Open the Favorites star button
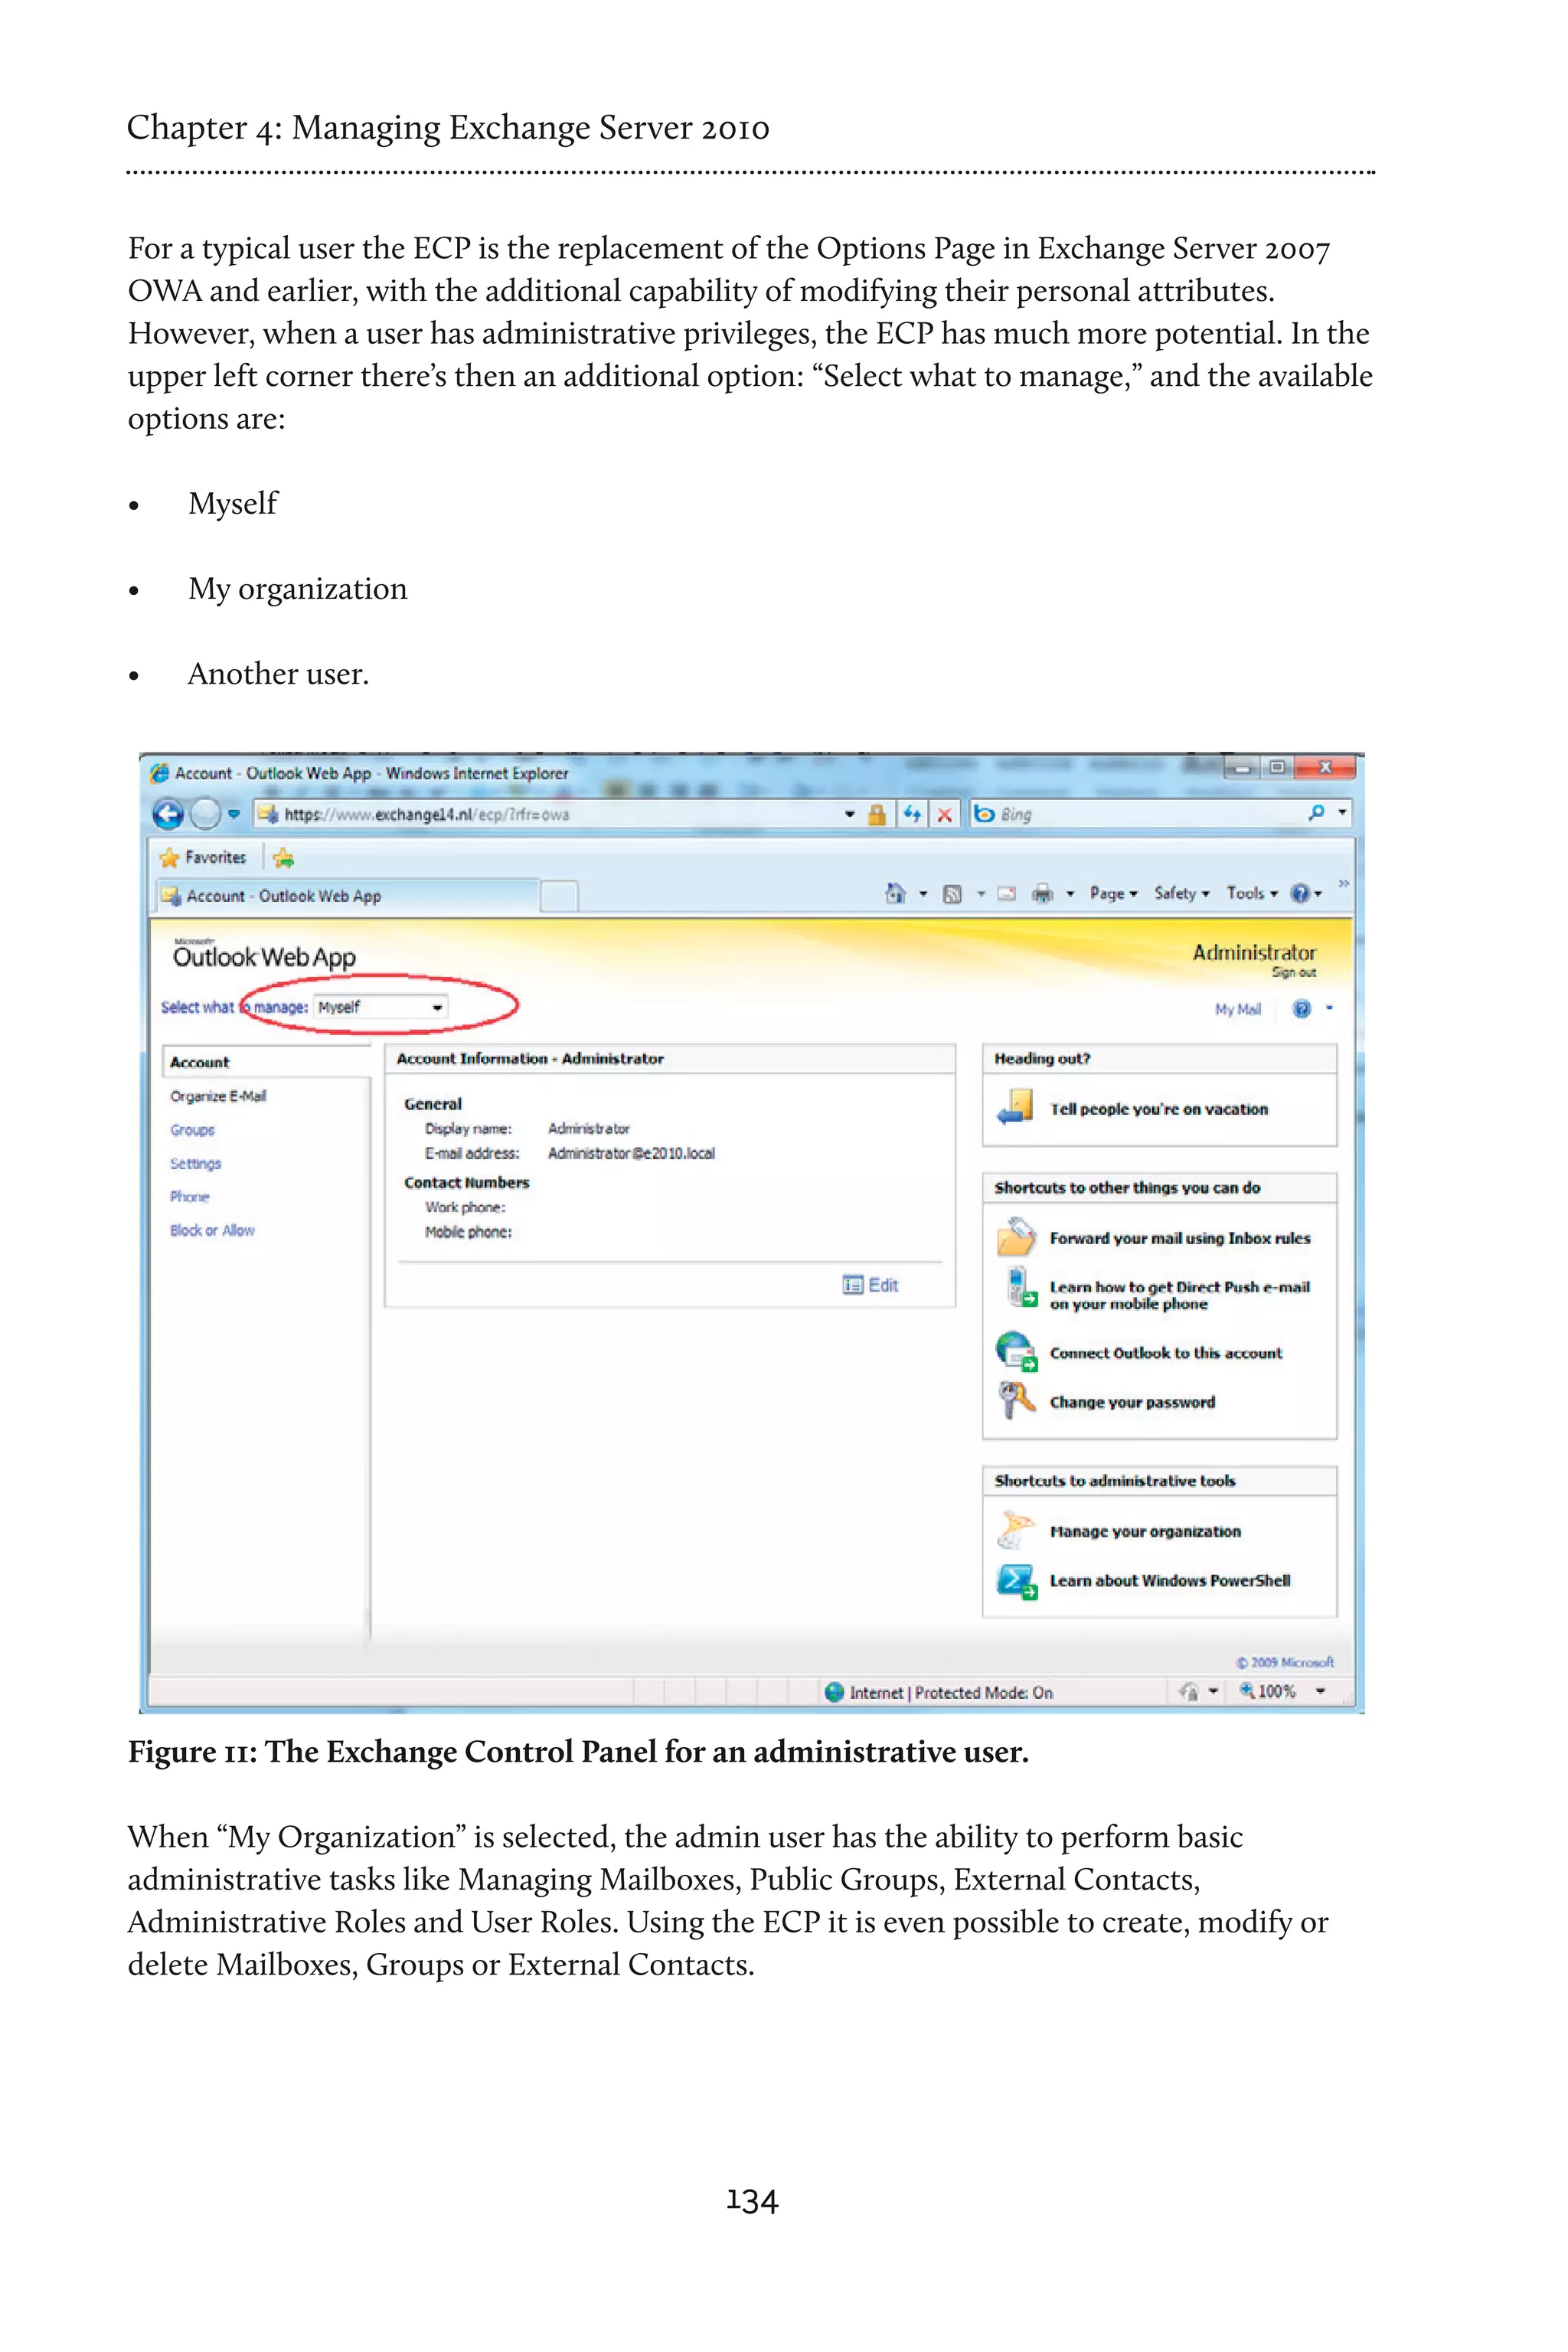 (203, 858)
